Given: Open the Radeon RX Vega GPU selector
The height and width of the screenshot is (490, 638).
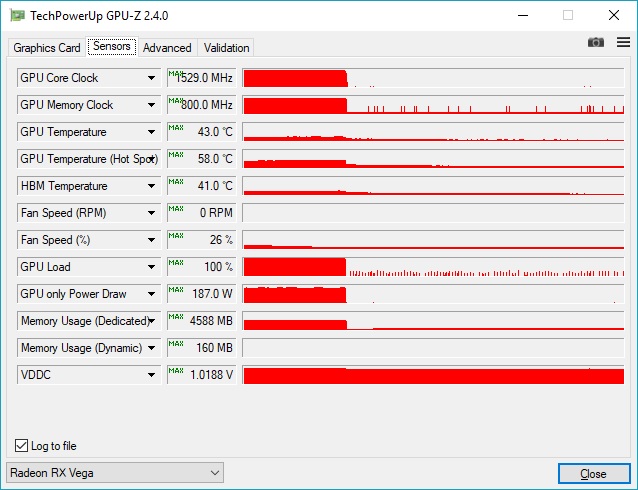Looking at the screenshot, I should tap(115, 472).
